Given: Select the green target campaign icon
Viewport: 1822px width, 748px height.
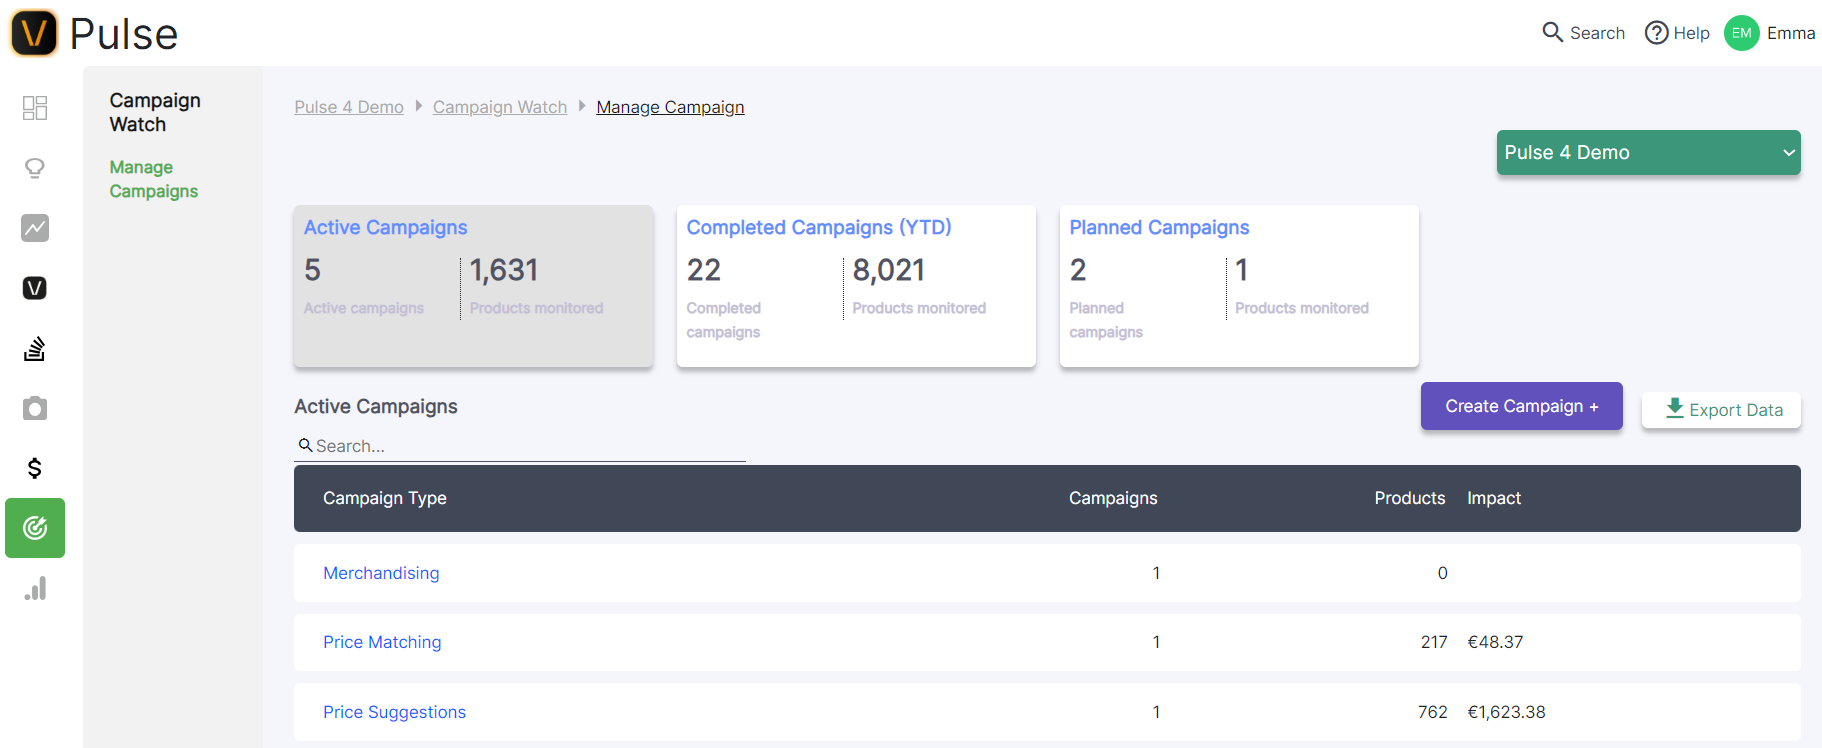Looking at the screenshot, I should pos(35,528).
